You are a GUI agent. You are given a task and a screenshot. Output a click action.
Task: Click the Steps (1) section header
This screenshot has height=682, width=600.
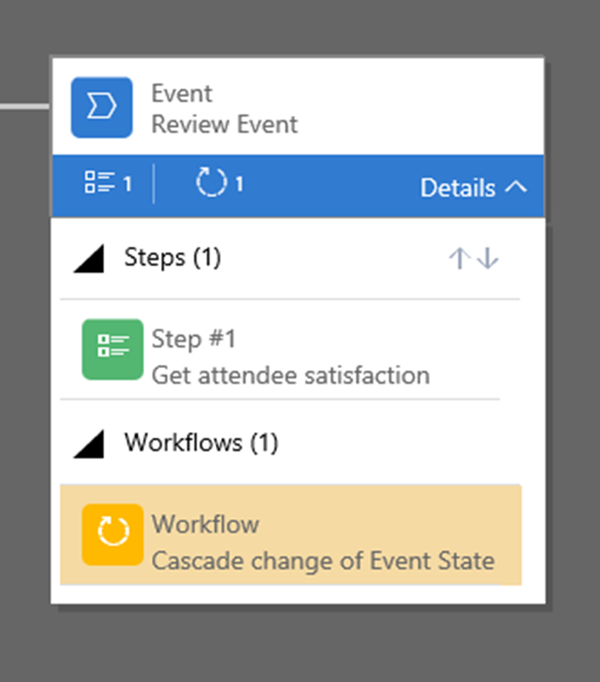[172, 258]
